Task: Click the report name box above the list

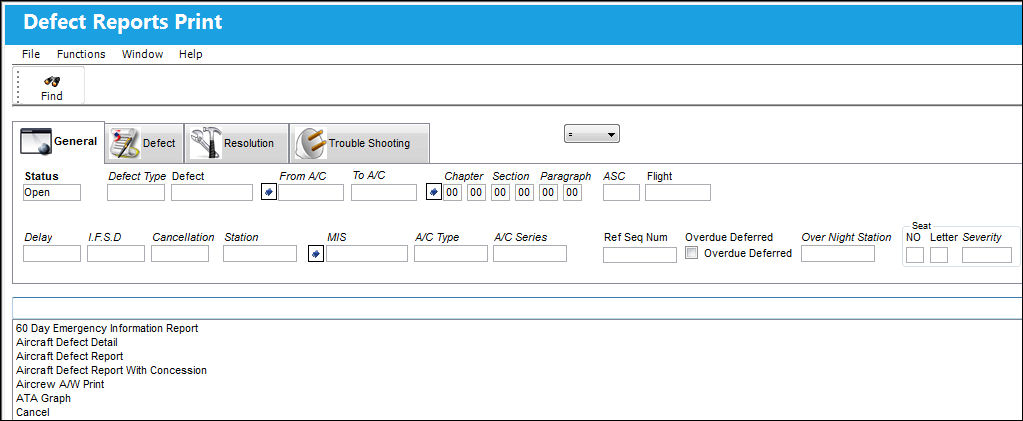Action: click(518, 307)
